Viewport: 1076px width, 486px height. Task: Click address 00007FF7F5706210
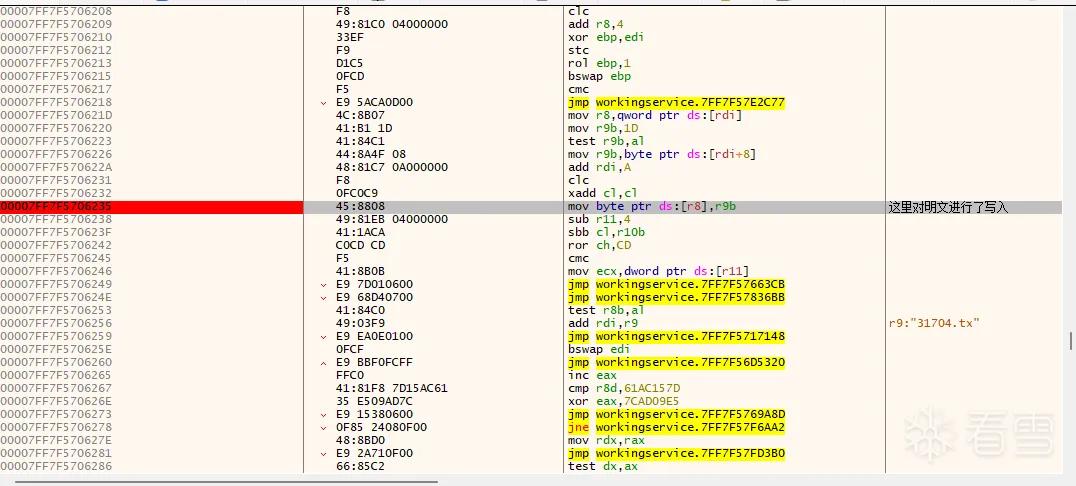pos(56,37)
